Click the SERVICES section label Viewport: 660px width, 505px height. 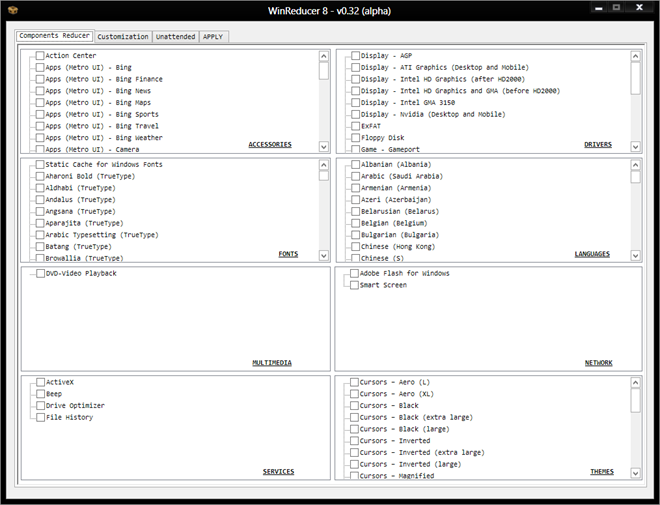click(x=279, y=472)
